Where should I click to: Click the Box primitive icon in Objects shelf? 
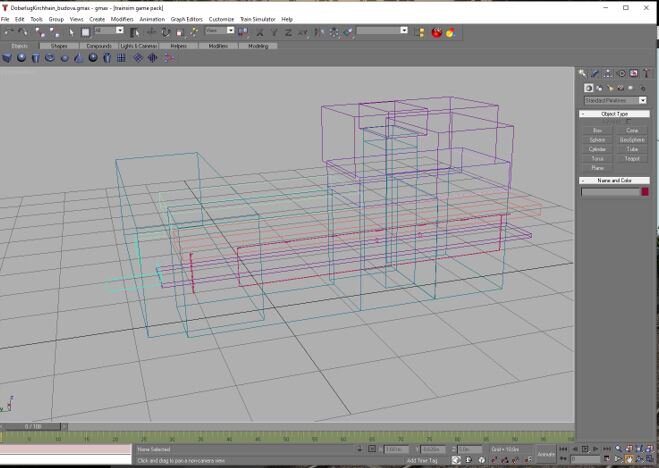click(x=7, y=58)
